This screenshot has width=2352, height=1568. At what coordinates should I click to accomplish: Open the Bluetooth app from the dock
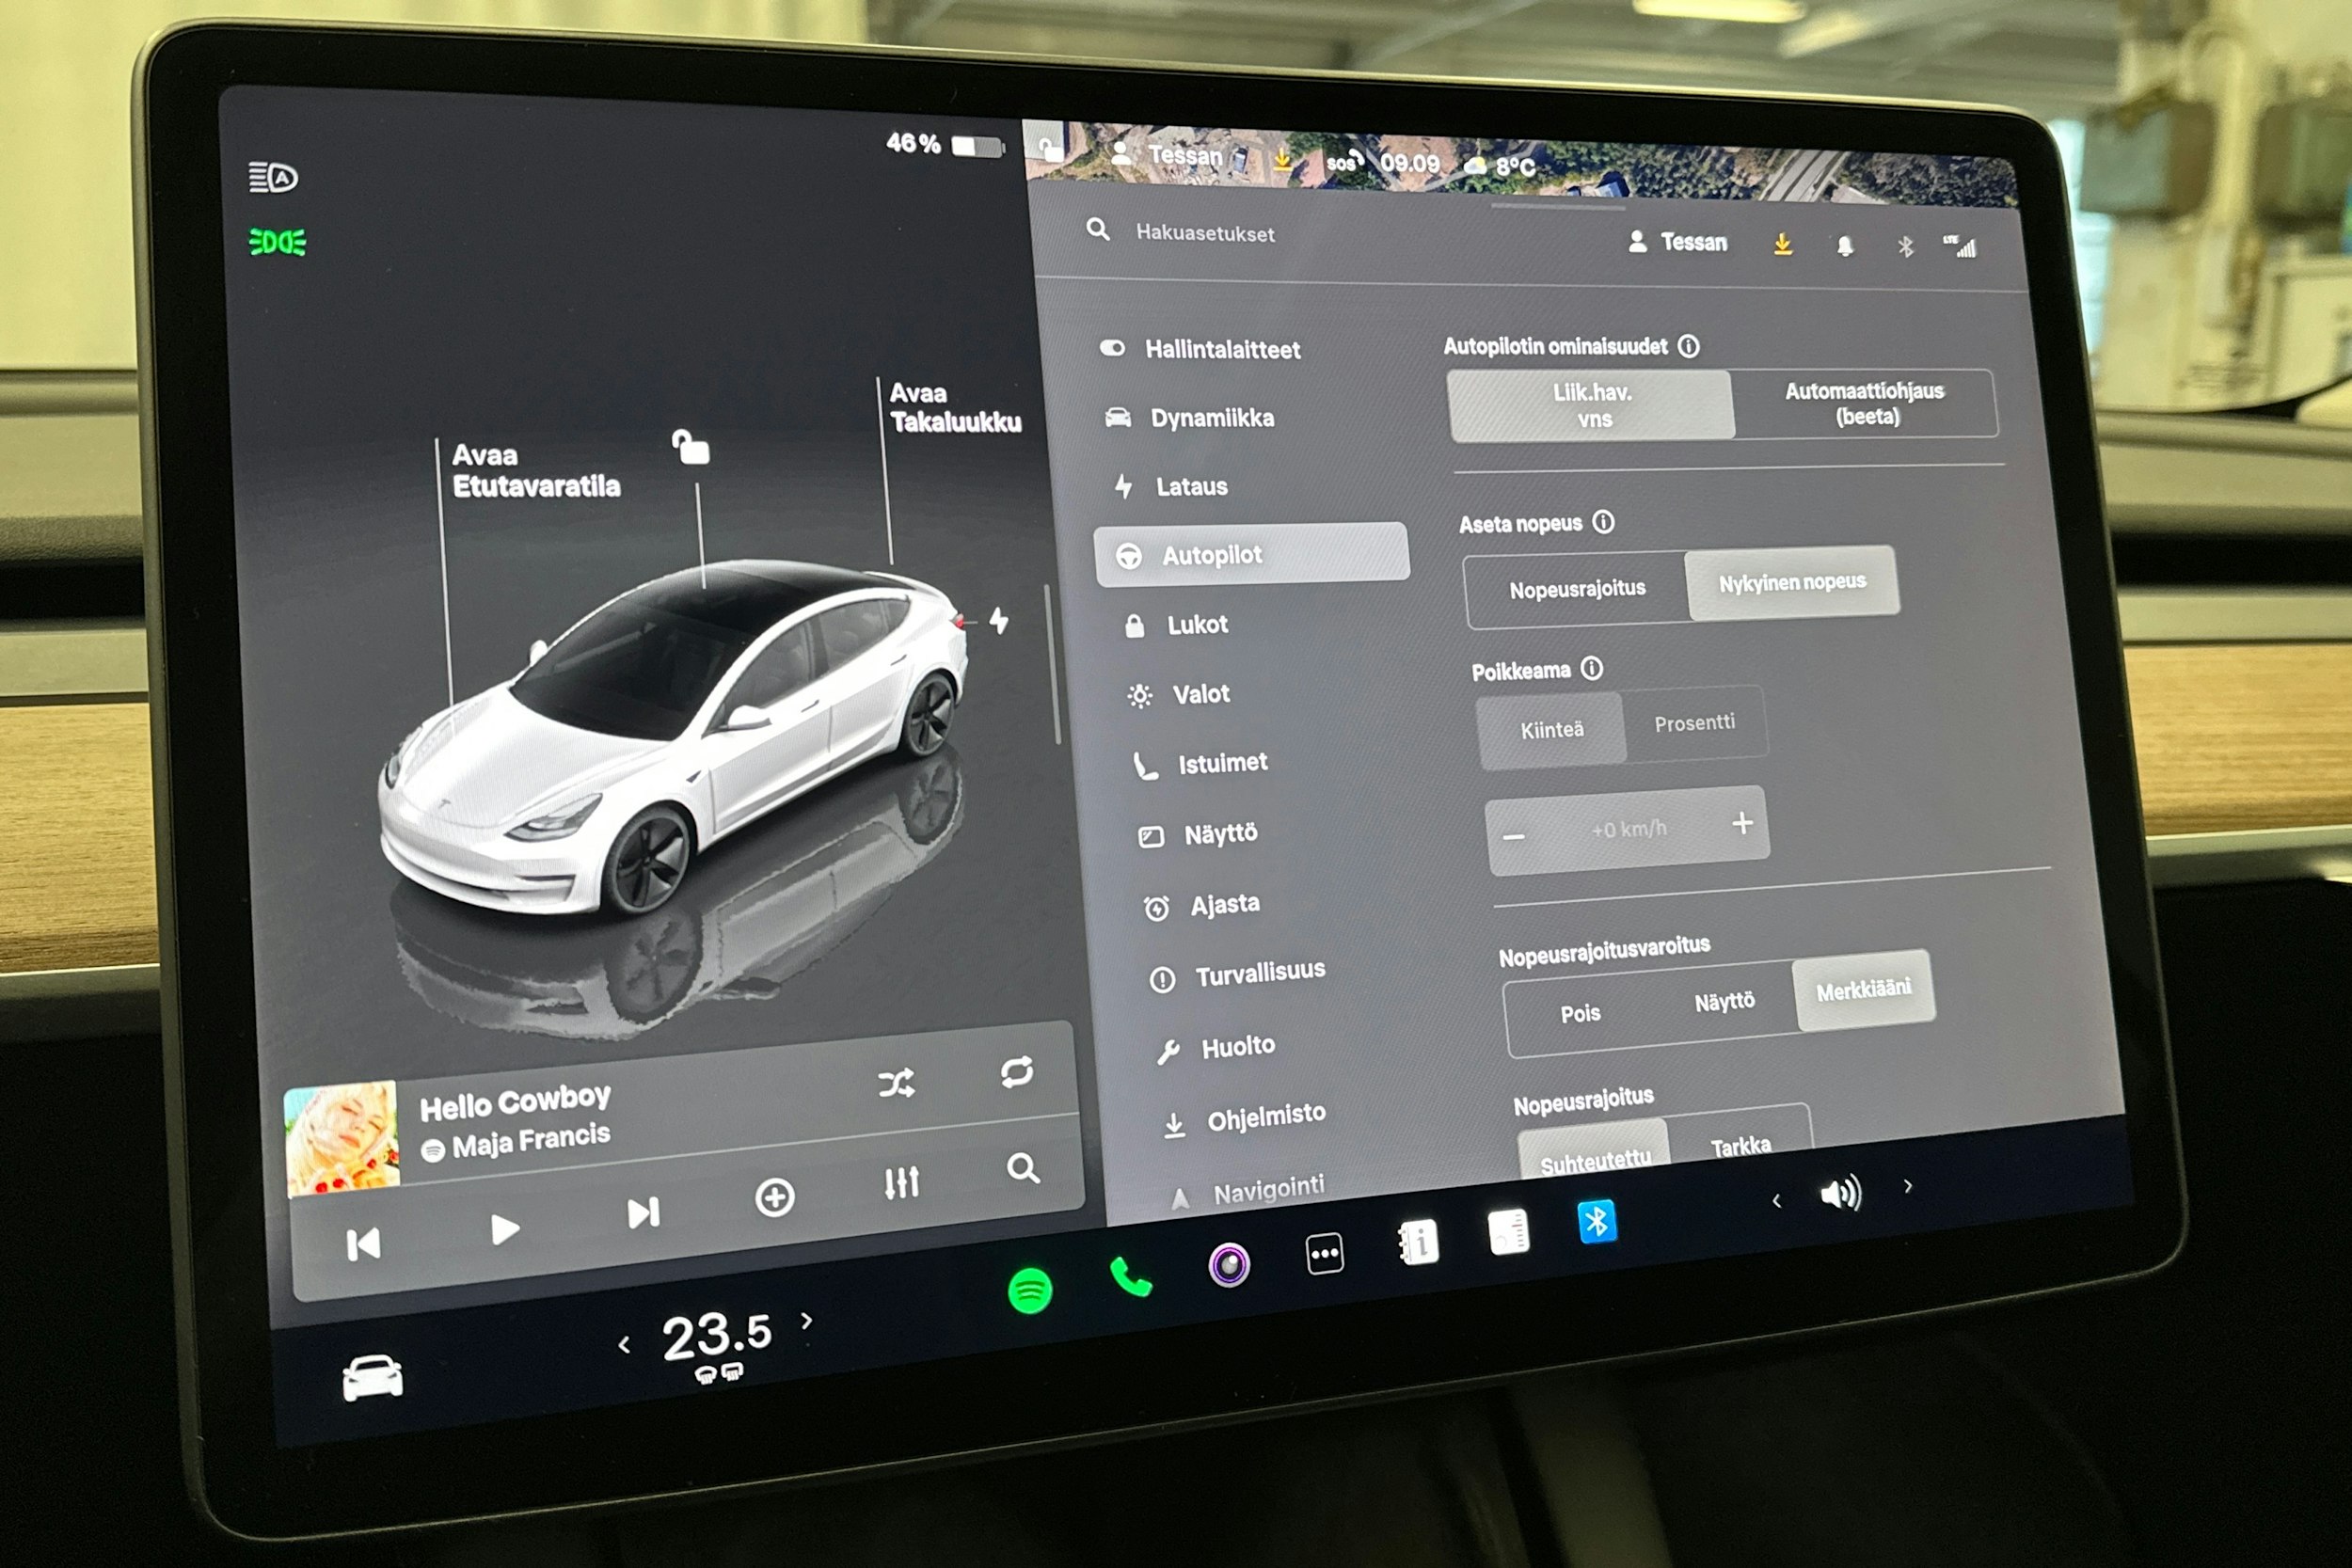1599,1222
